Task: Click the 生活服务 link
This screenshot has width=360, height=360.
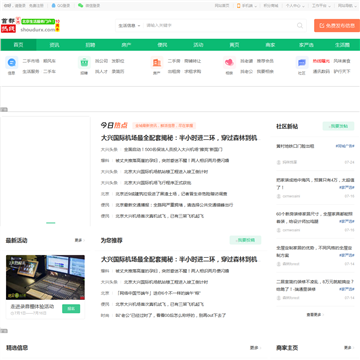Action: click(x=31, y=71)
